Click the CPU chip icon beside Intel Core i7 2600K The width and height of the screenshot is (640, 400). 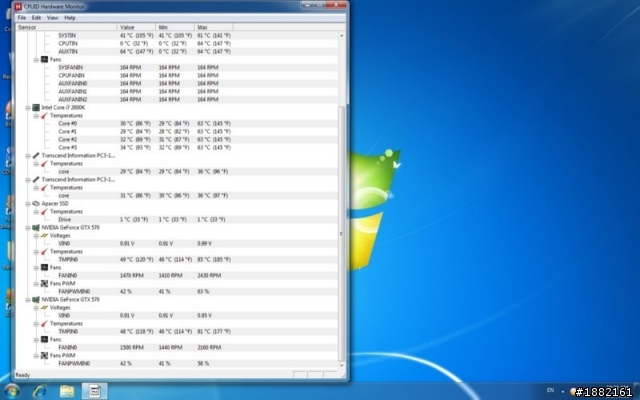click(36, 107)
